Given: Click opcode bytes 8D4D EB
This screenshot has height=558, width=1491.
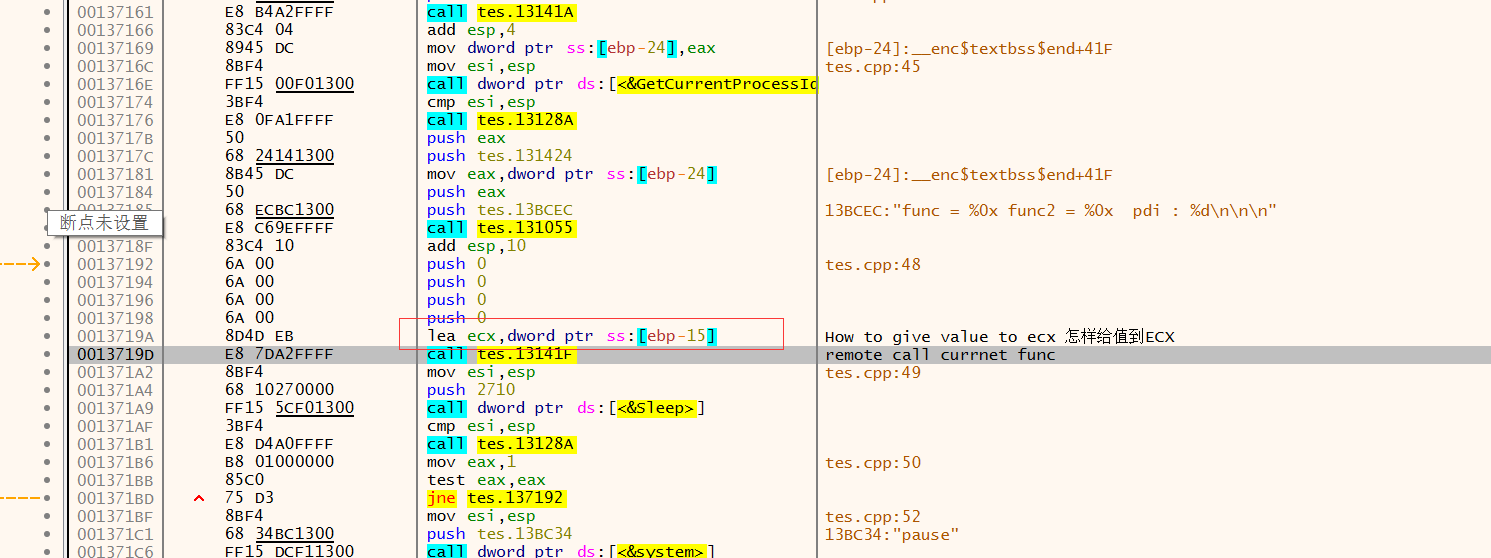Looking at the screenshot, I should click(x=259, y=336).
